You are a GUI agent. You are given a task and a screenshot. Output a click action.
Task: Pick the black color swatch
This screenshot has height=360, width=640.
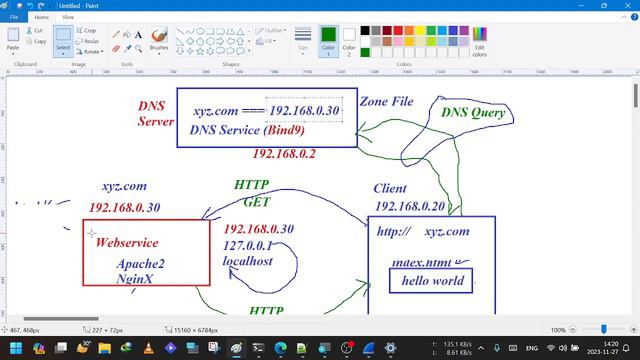365,30
